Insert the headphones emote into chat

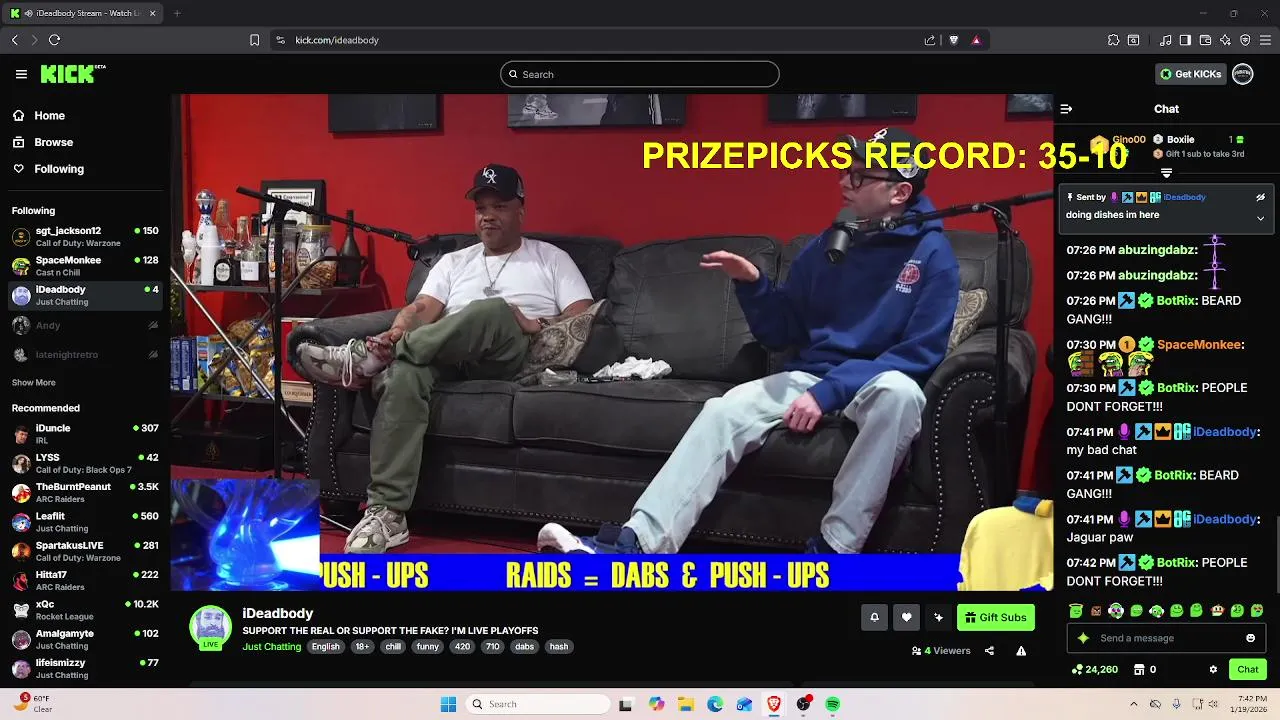pyautogui.click(x=1116, y=610)
